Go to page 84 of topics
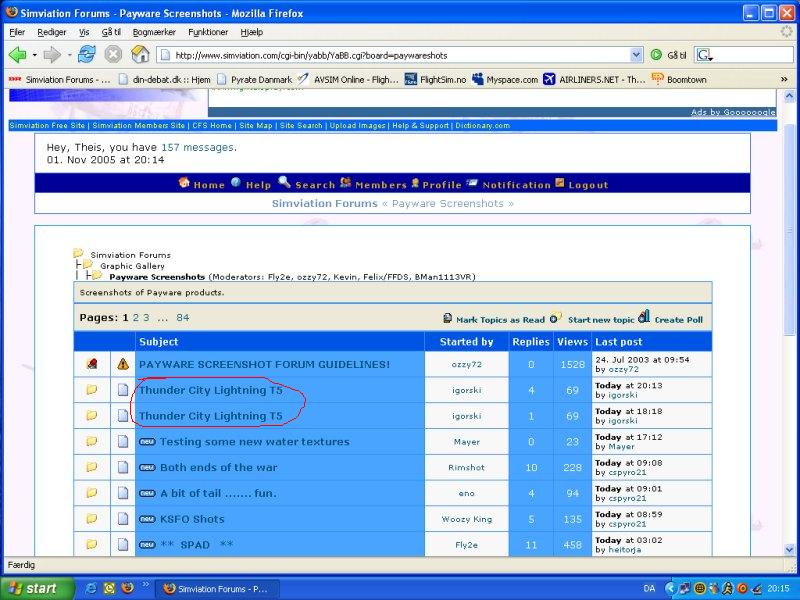This screenshot has height=600, width=800. click(x=183, y=318)
